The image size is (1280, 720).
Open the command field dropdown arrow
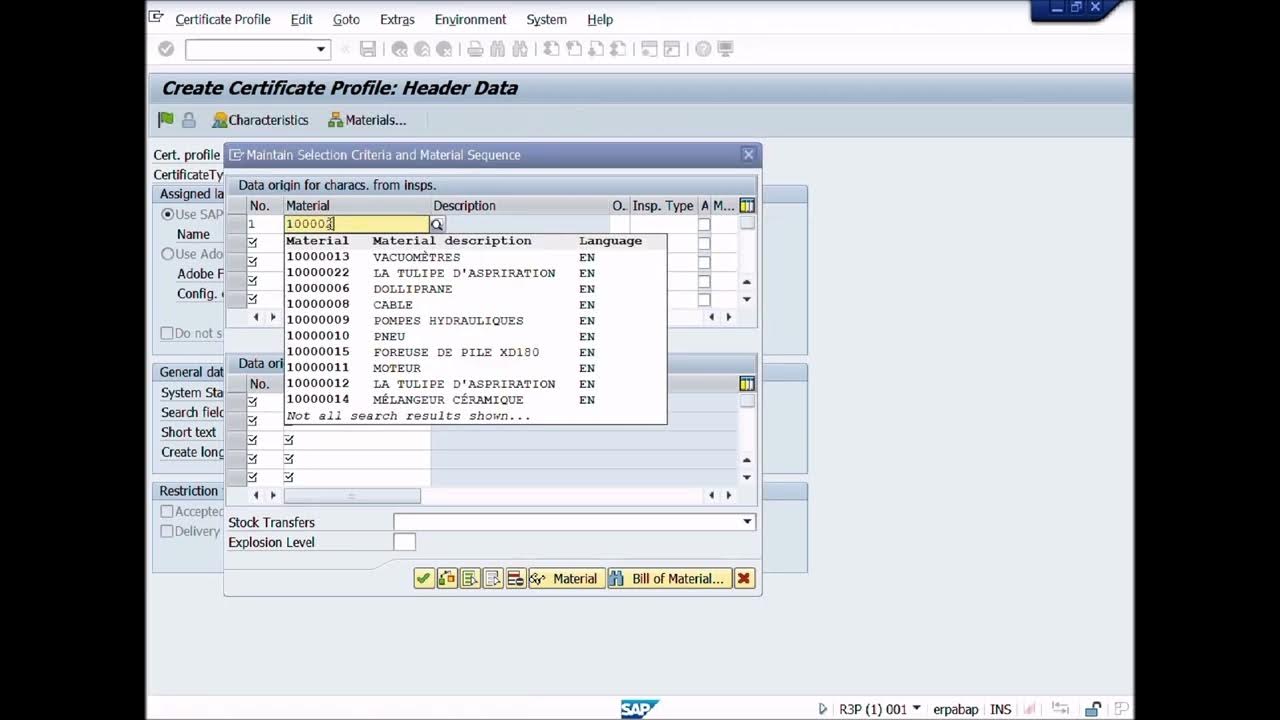pos(321,49)
